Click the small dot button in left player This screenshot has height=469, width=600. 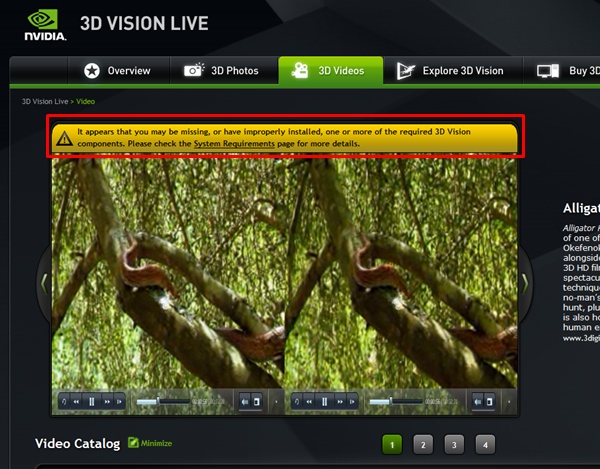[x=276, y=402]
